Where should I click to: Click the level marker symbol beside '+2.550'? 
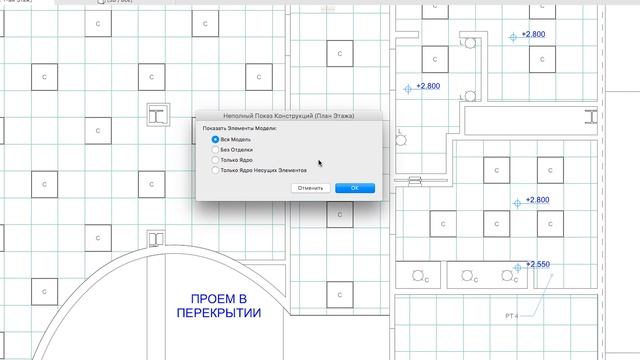(x=518, y=268)
